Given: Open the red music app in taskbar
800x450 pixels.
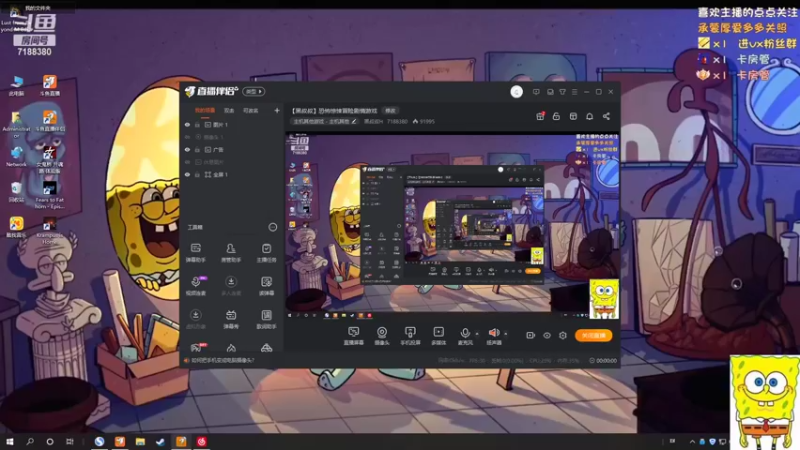Looking at the screenshot, I should [202, 441].
